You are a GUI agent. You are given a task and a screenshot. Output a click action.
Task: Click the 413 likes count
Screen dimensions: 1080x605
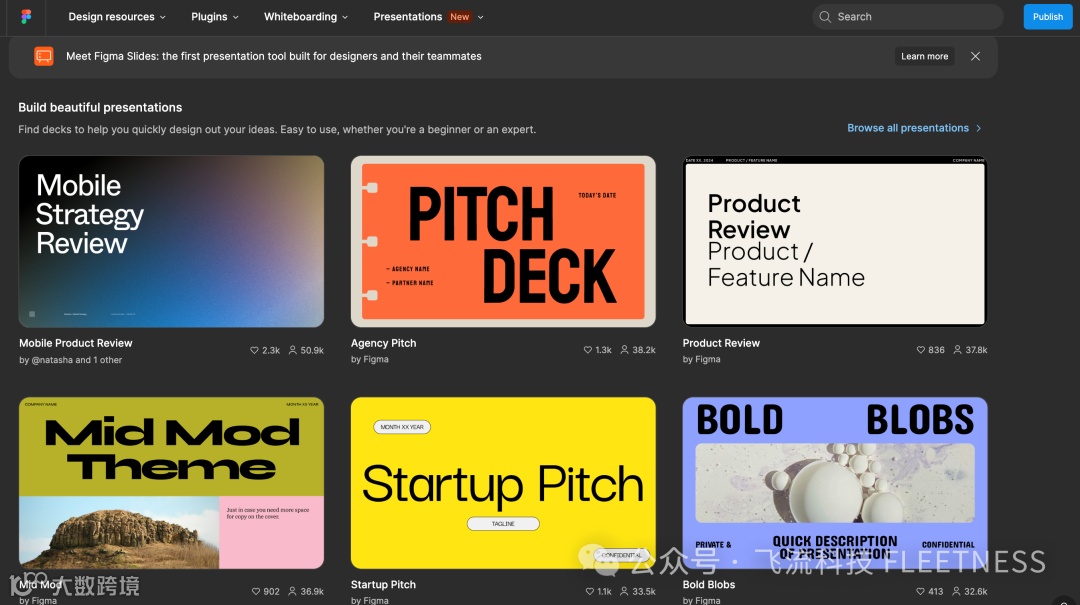(936, 591)
